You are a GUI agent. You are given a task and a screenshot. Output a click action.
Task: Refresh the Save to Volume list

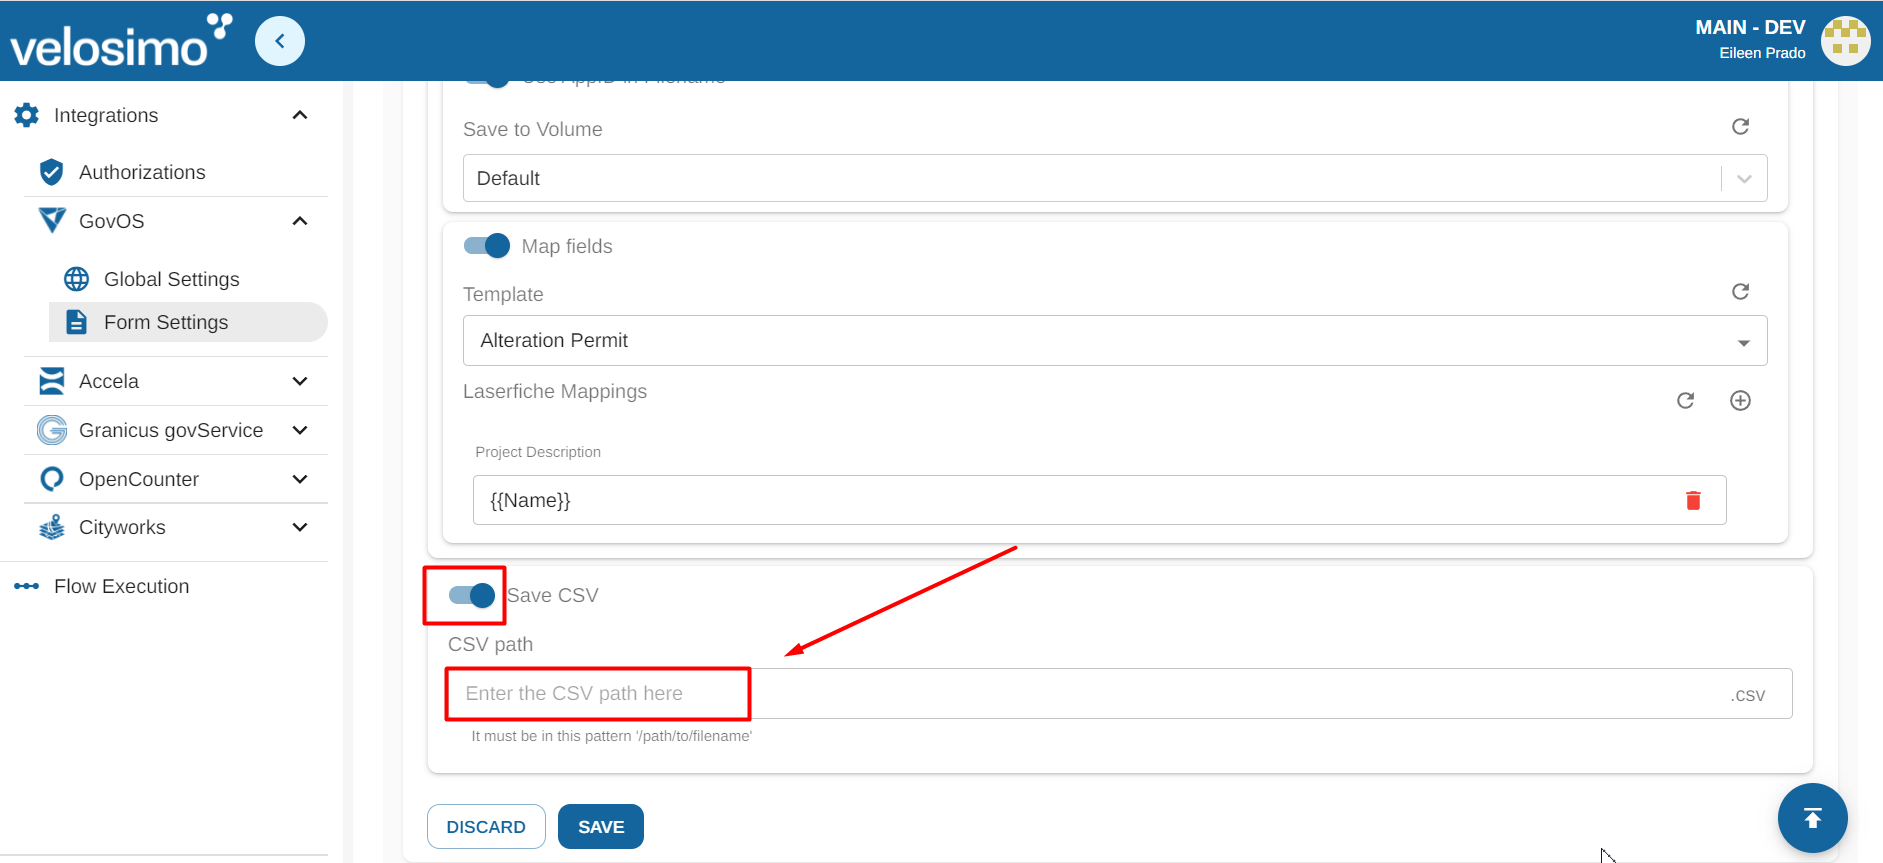point(1740,127)
